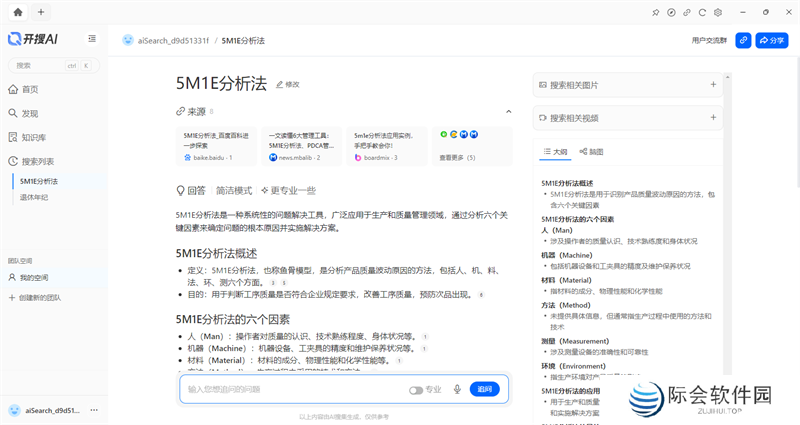Click the pin window icon
The height and width of the screenshot is (425, 800).
[656, 12]
